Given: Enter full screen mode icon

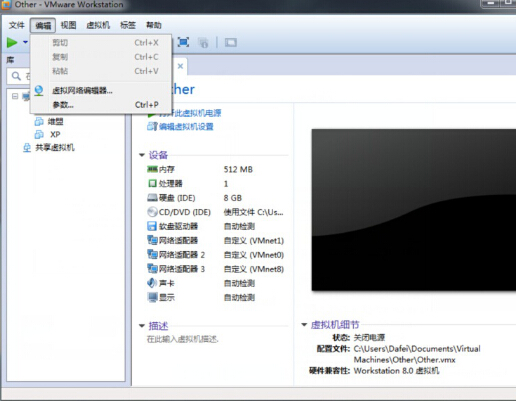Looking at the screenshot, I should (x=183, y=42).
